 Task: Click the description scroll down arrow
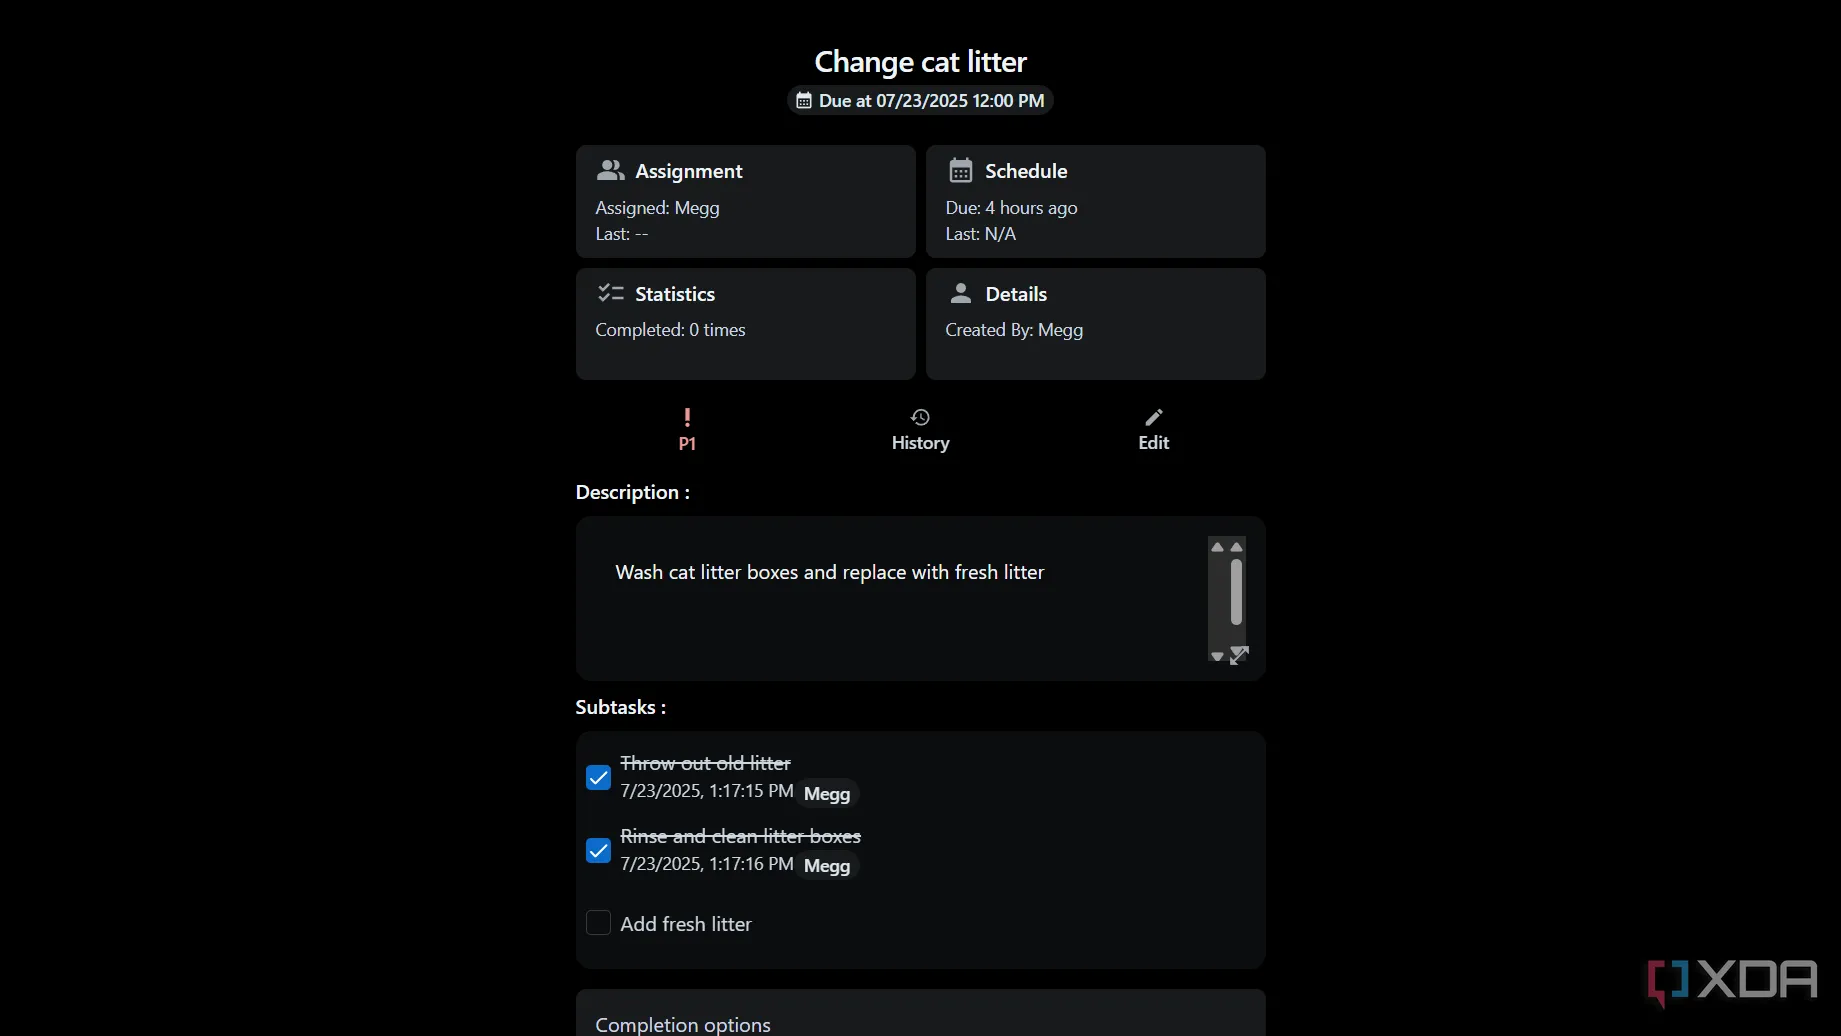(1217, 656)
